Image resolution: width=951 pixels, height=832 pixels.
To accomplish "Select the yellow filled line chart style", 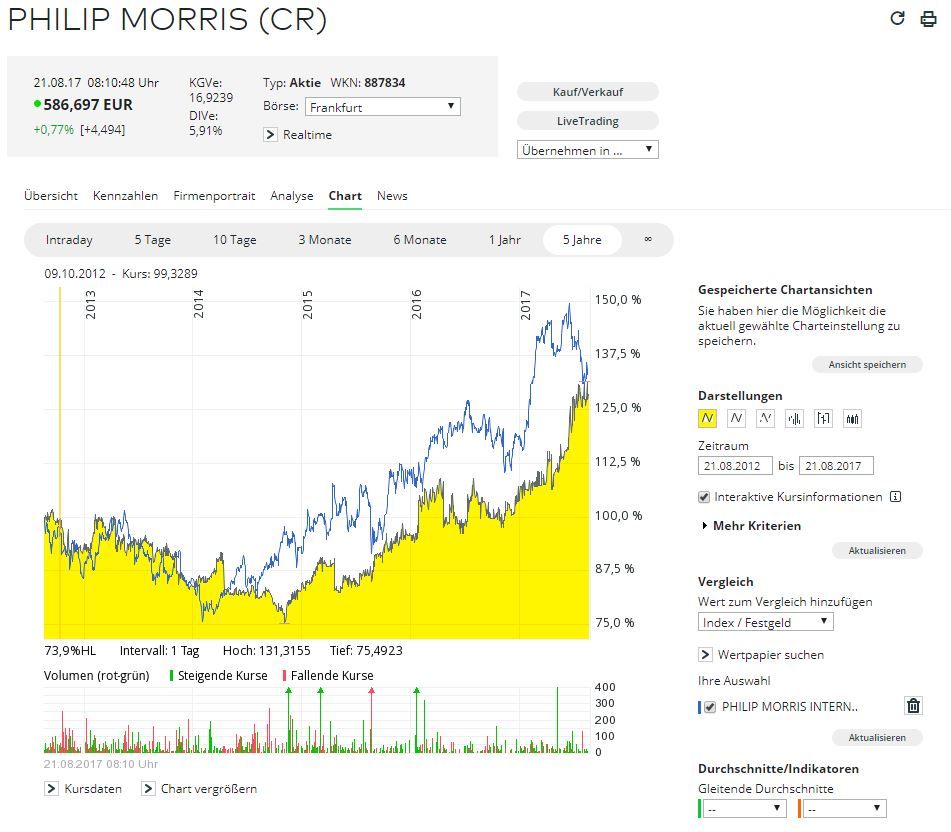I will coord(707,418).
